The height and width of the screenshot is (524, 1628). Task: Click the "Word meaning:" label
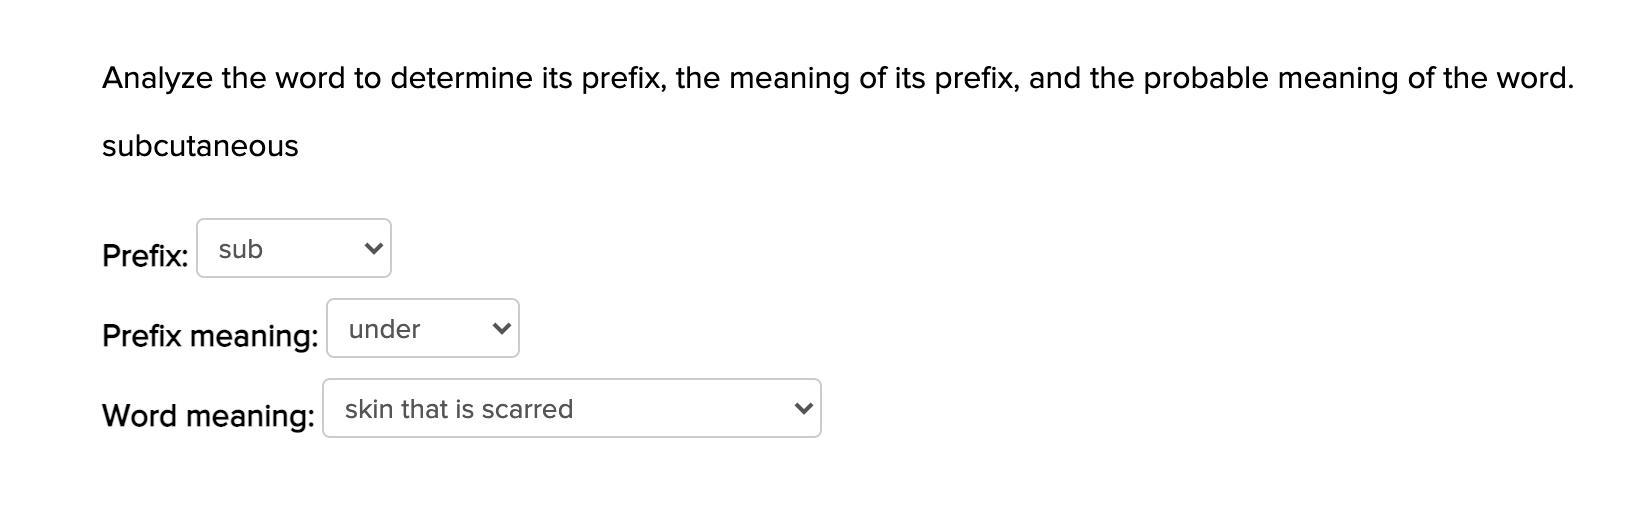pos(208,416)
